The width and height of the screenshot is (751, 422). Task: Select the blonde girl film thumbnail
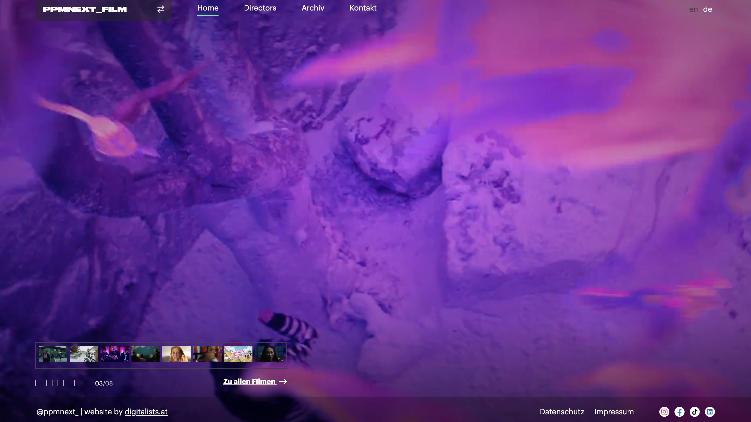[176, 354]
